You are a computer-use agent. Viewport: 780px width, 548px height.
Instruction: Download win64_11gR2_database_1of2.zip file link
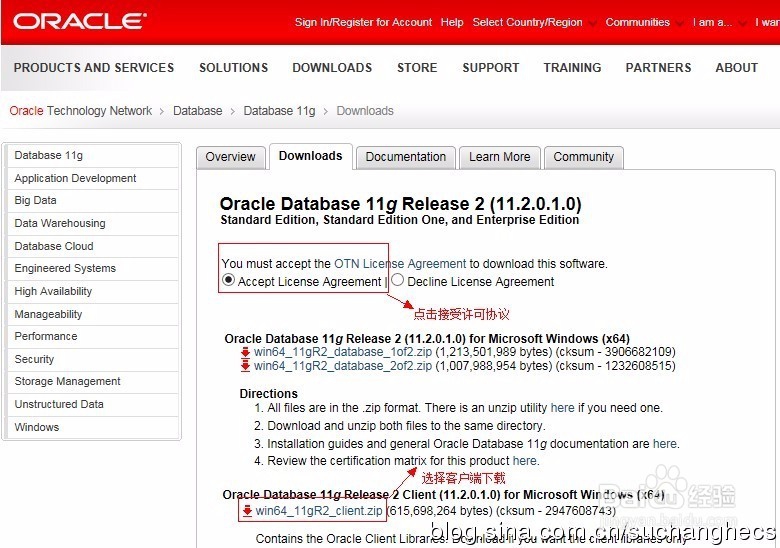click(343, 352)
